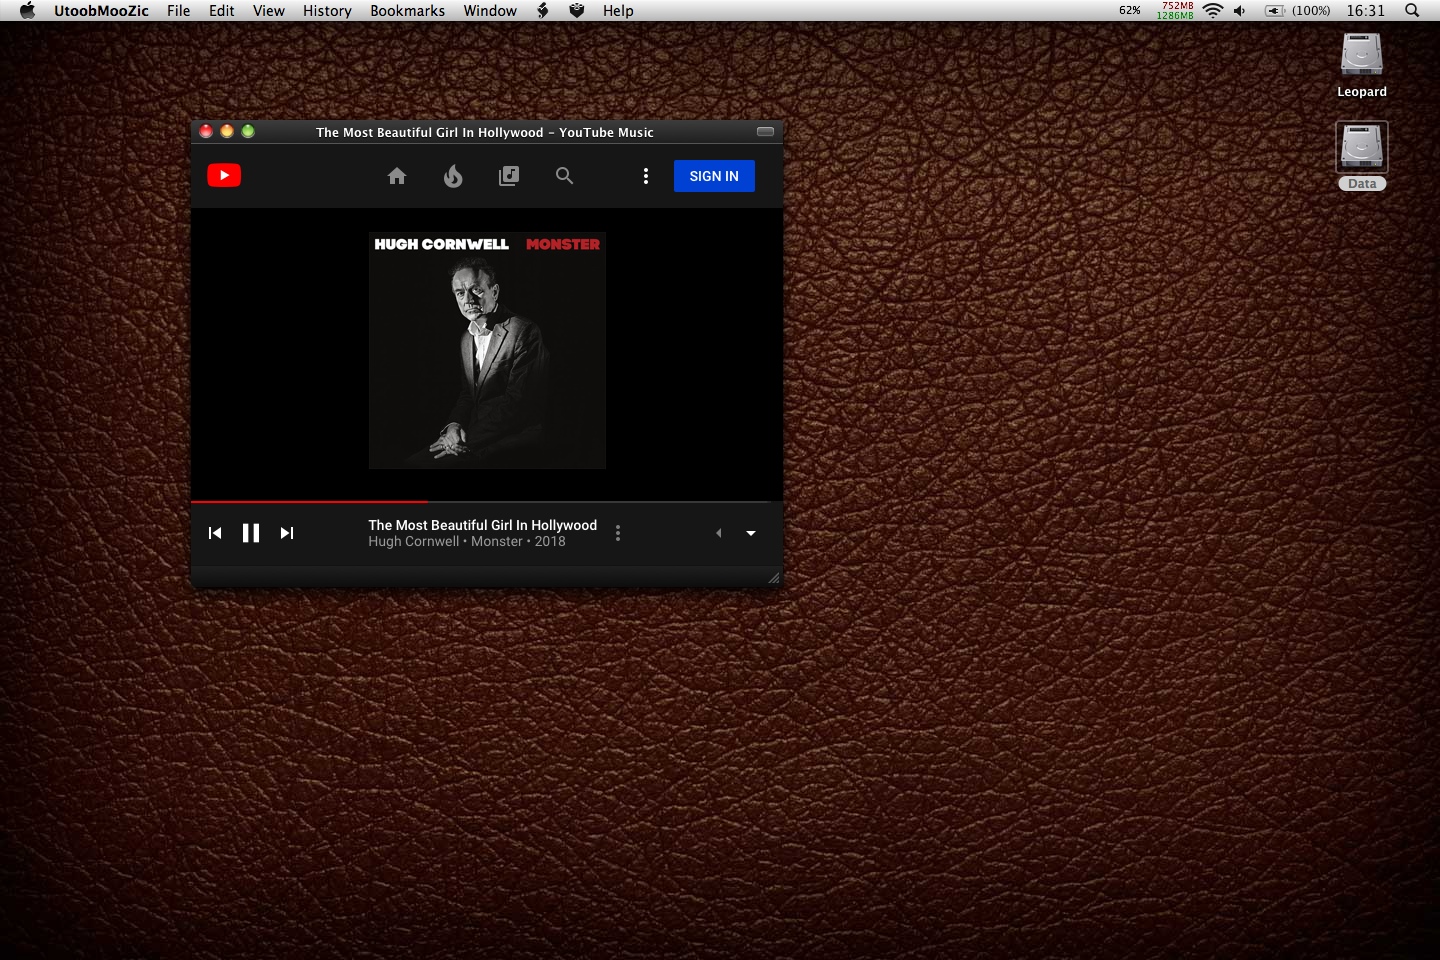Open the volume speaker menu
1440x960 pixels.
pyautogui.click(x=1240, y=10)
